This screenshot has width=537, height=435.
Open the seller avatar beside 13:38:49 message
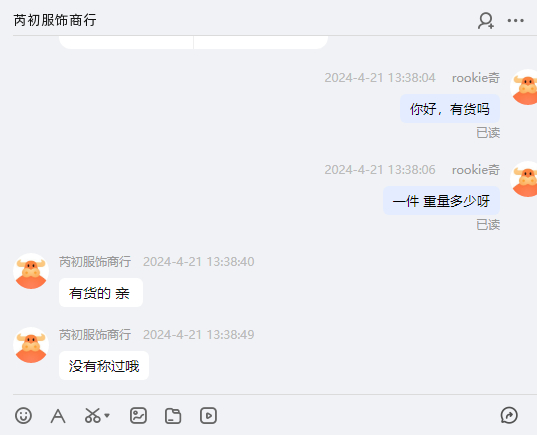31,345
